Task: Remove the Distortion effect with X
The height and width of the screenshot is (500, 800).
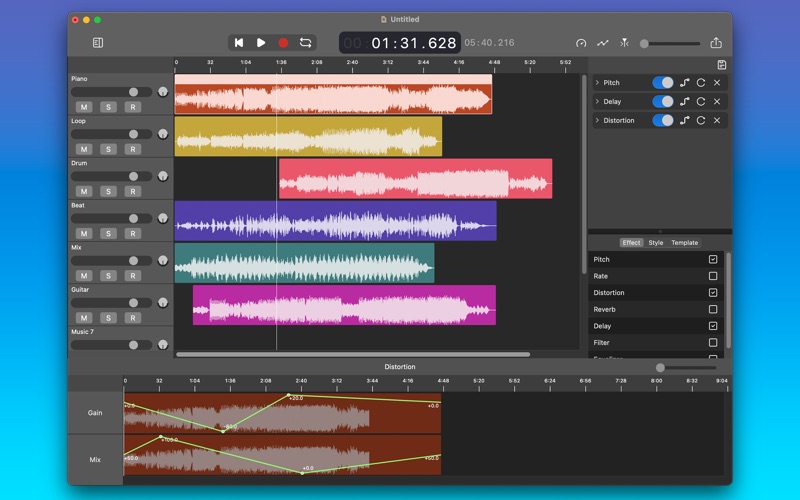Action: click(x=716, y=120)
